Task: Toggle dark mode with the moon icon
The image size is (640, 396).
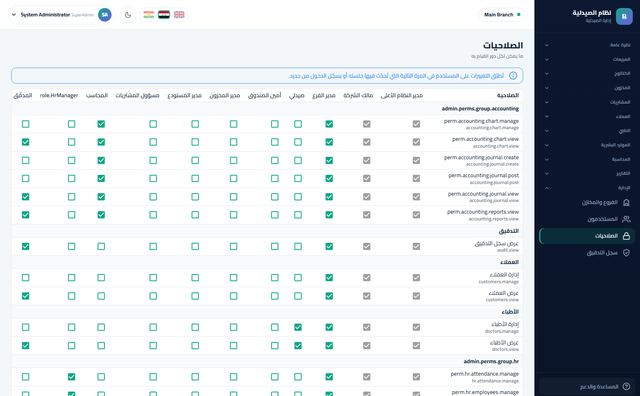Action: 128,15
